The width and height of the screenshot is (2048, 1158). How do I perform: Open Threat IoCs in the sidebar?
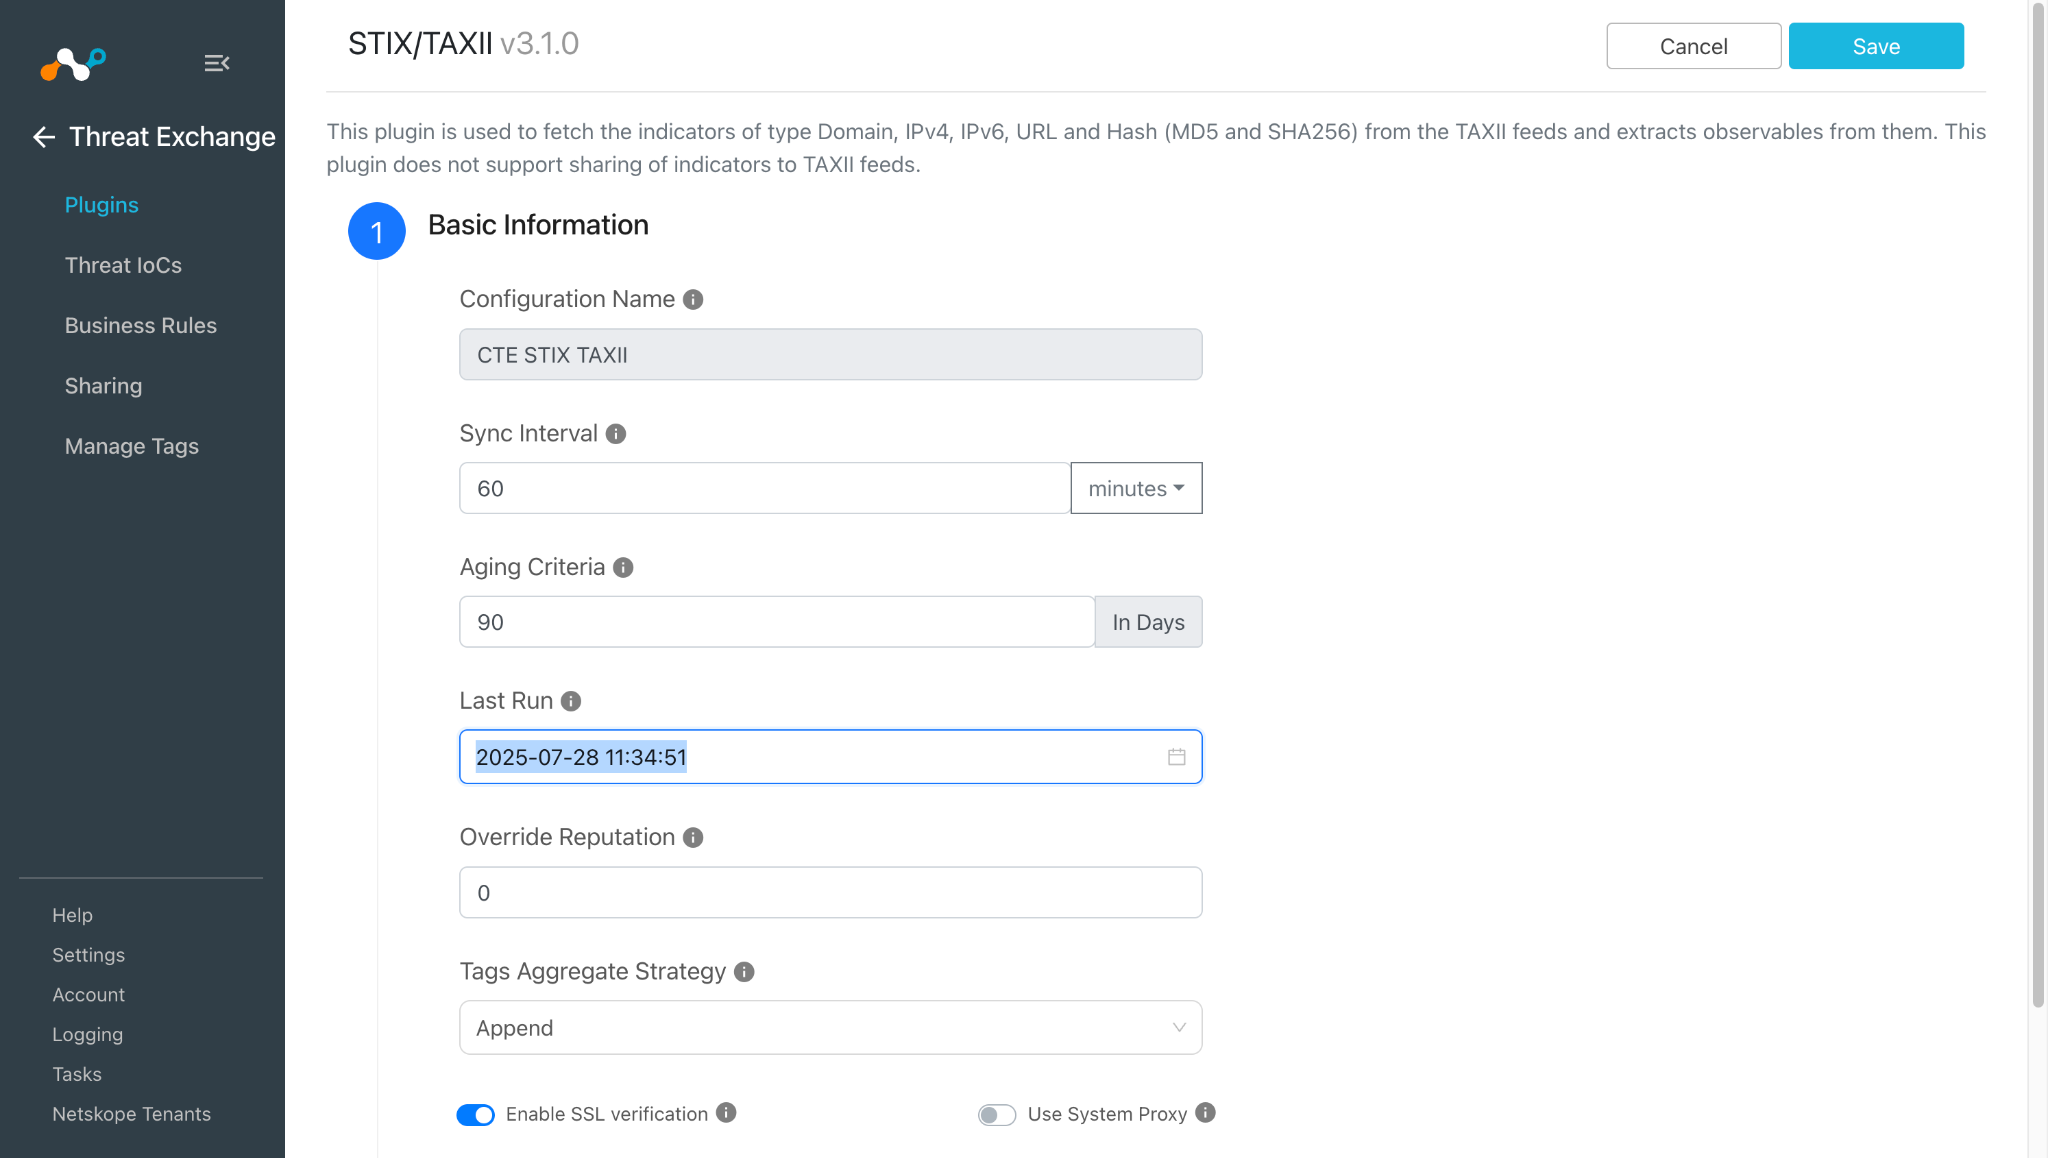(x=123, y=265)
